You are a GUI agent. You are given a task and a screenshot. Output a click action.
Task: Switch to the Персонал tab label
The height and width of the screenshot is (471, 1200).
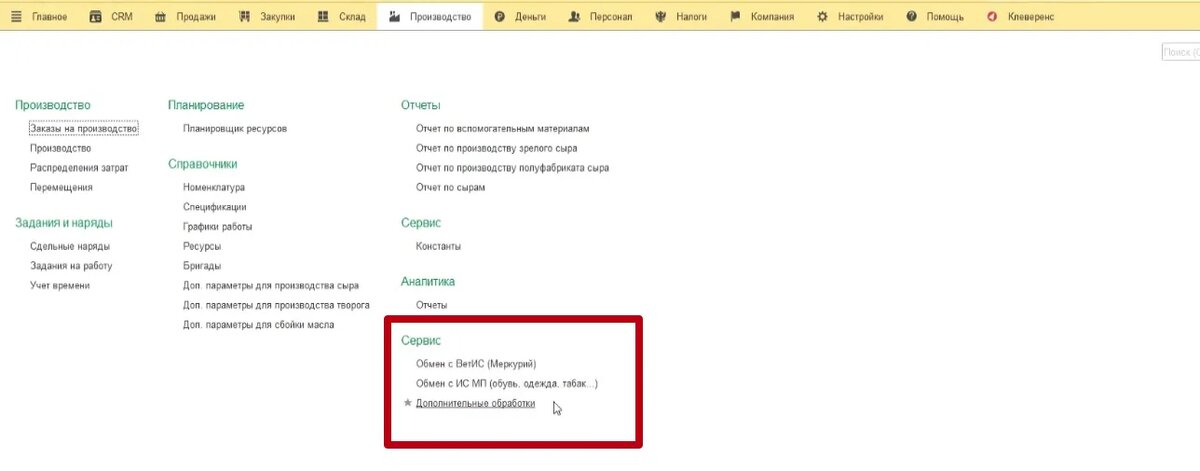point(610,18)
